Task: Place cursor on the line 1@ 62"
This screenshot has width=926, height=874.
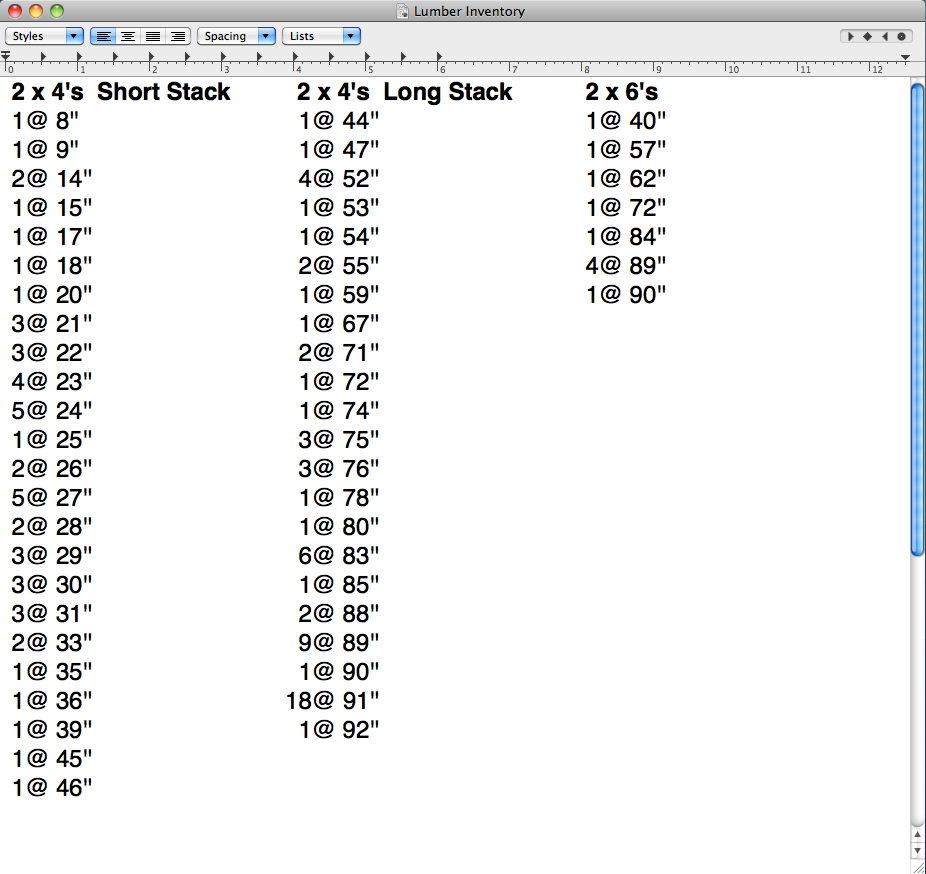Action: tap(626, 179)
